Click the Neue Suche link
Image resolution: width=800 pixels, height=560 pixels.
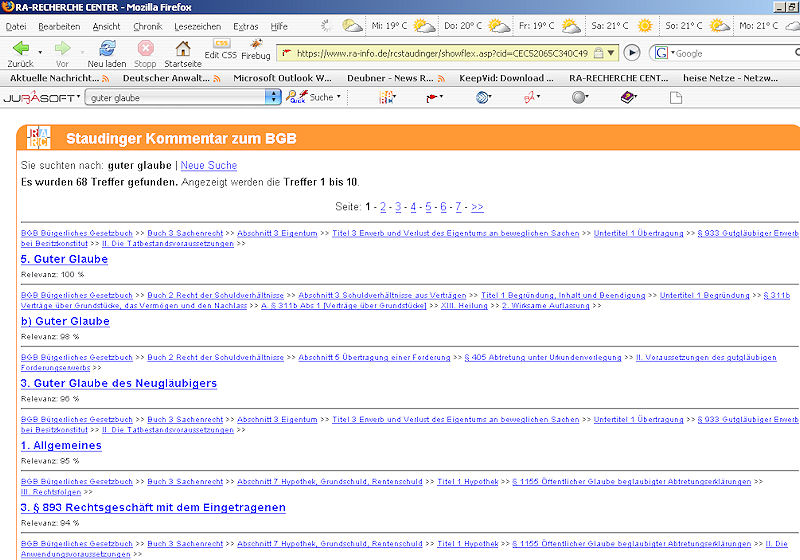click(208, 165)
